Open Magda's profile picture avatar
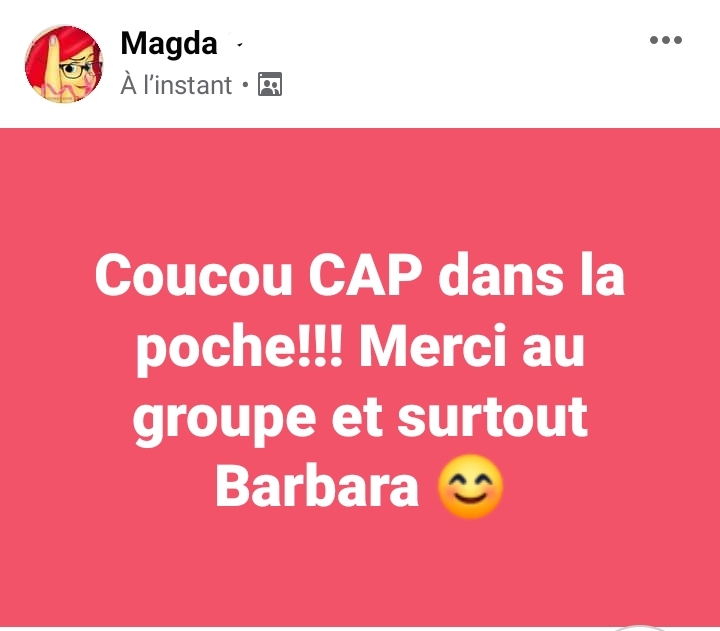Viewport: 720px width, 631px height. pos(64,64)
